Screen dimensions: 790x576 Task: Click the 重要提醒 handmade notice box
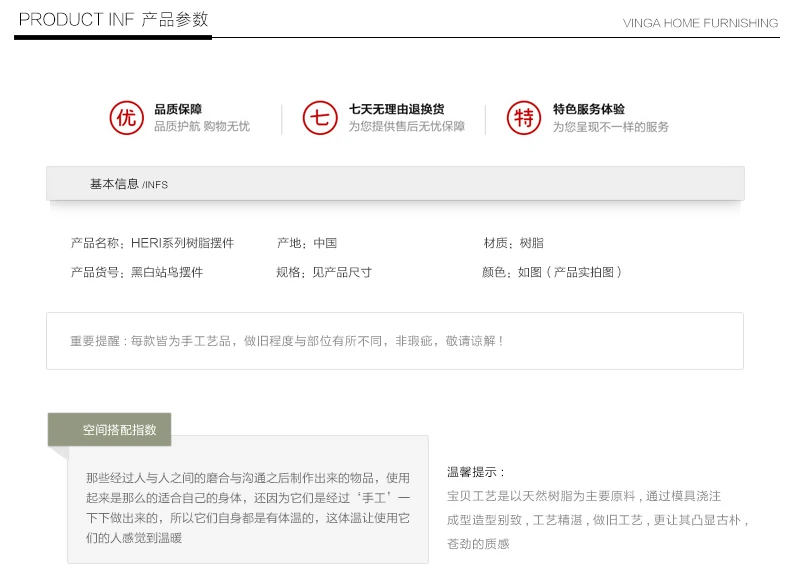click(395, 341)
